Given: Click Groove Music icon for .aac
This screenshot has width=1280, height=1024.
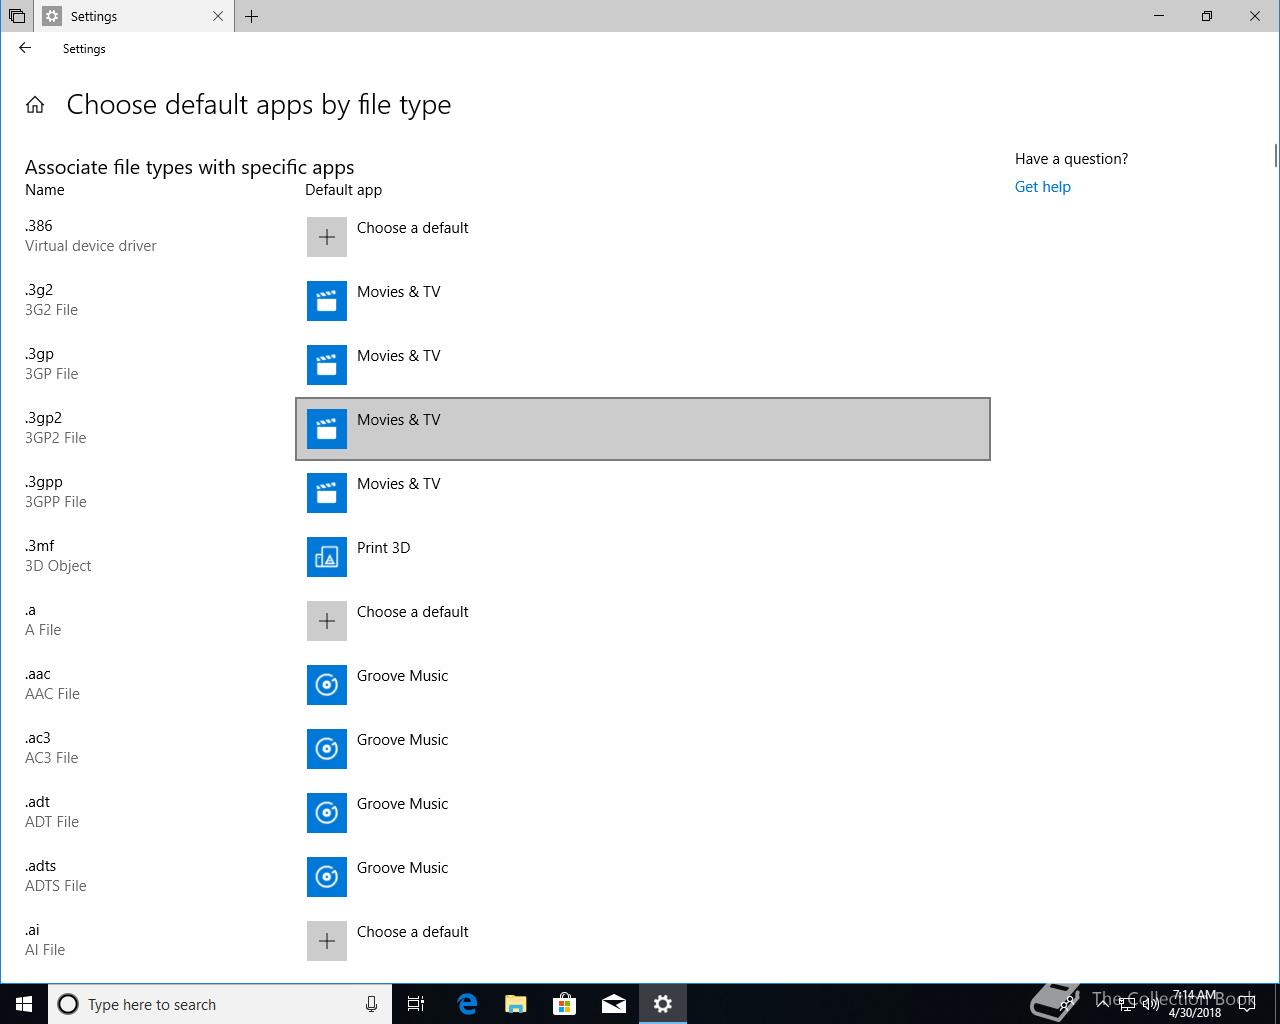Looking at the screenshot, I should tap(327, 685).
